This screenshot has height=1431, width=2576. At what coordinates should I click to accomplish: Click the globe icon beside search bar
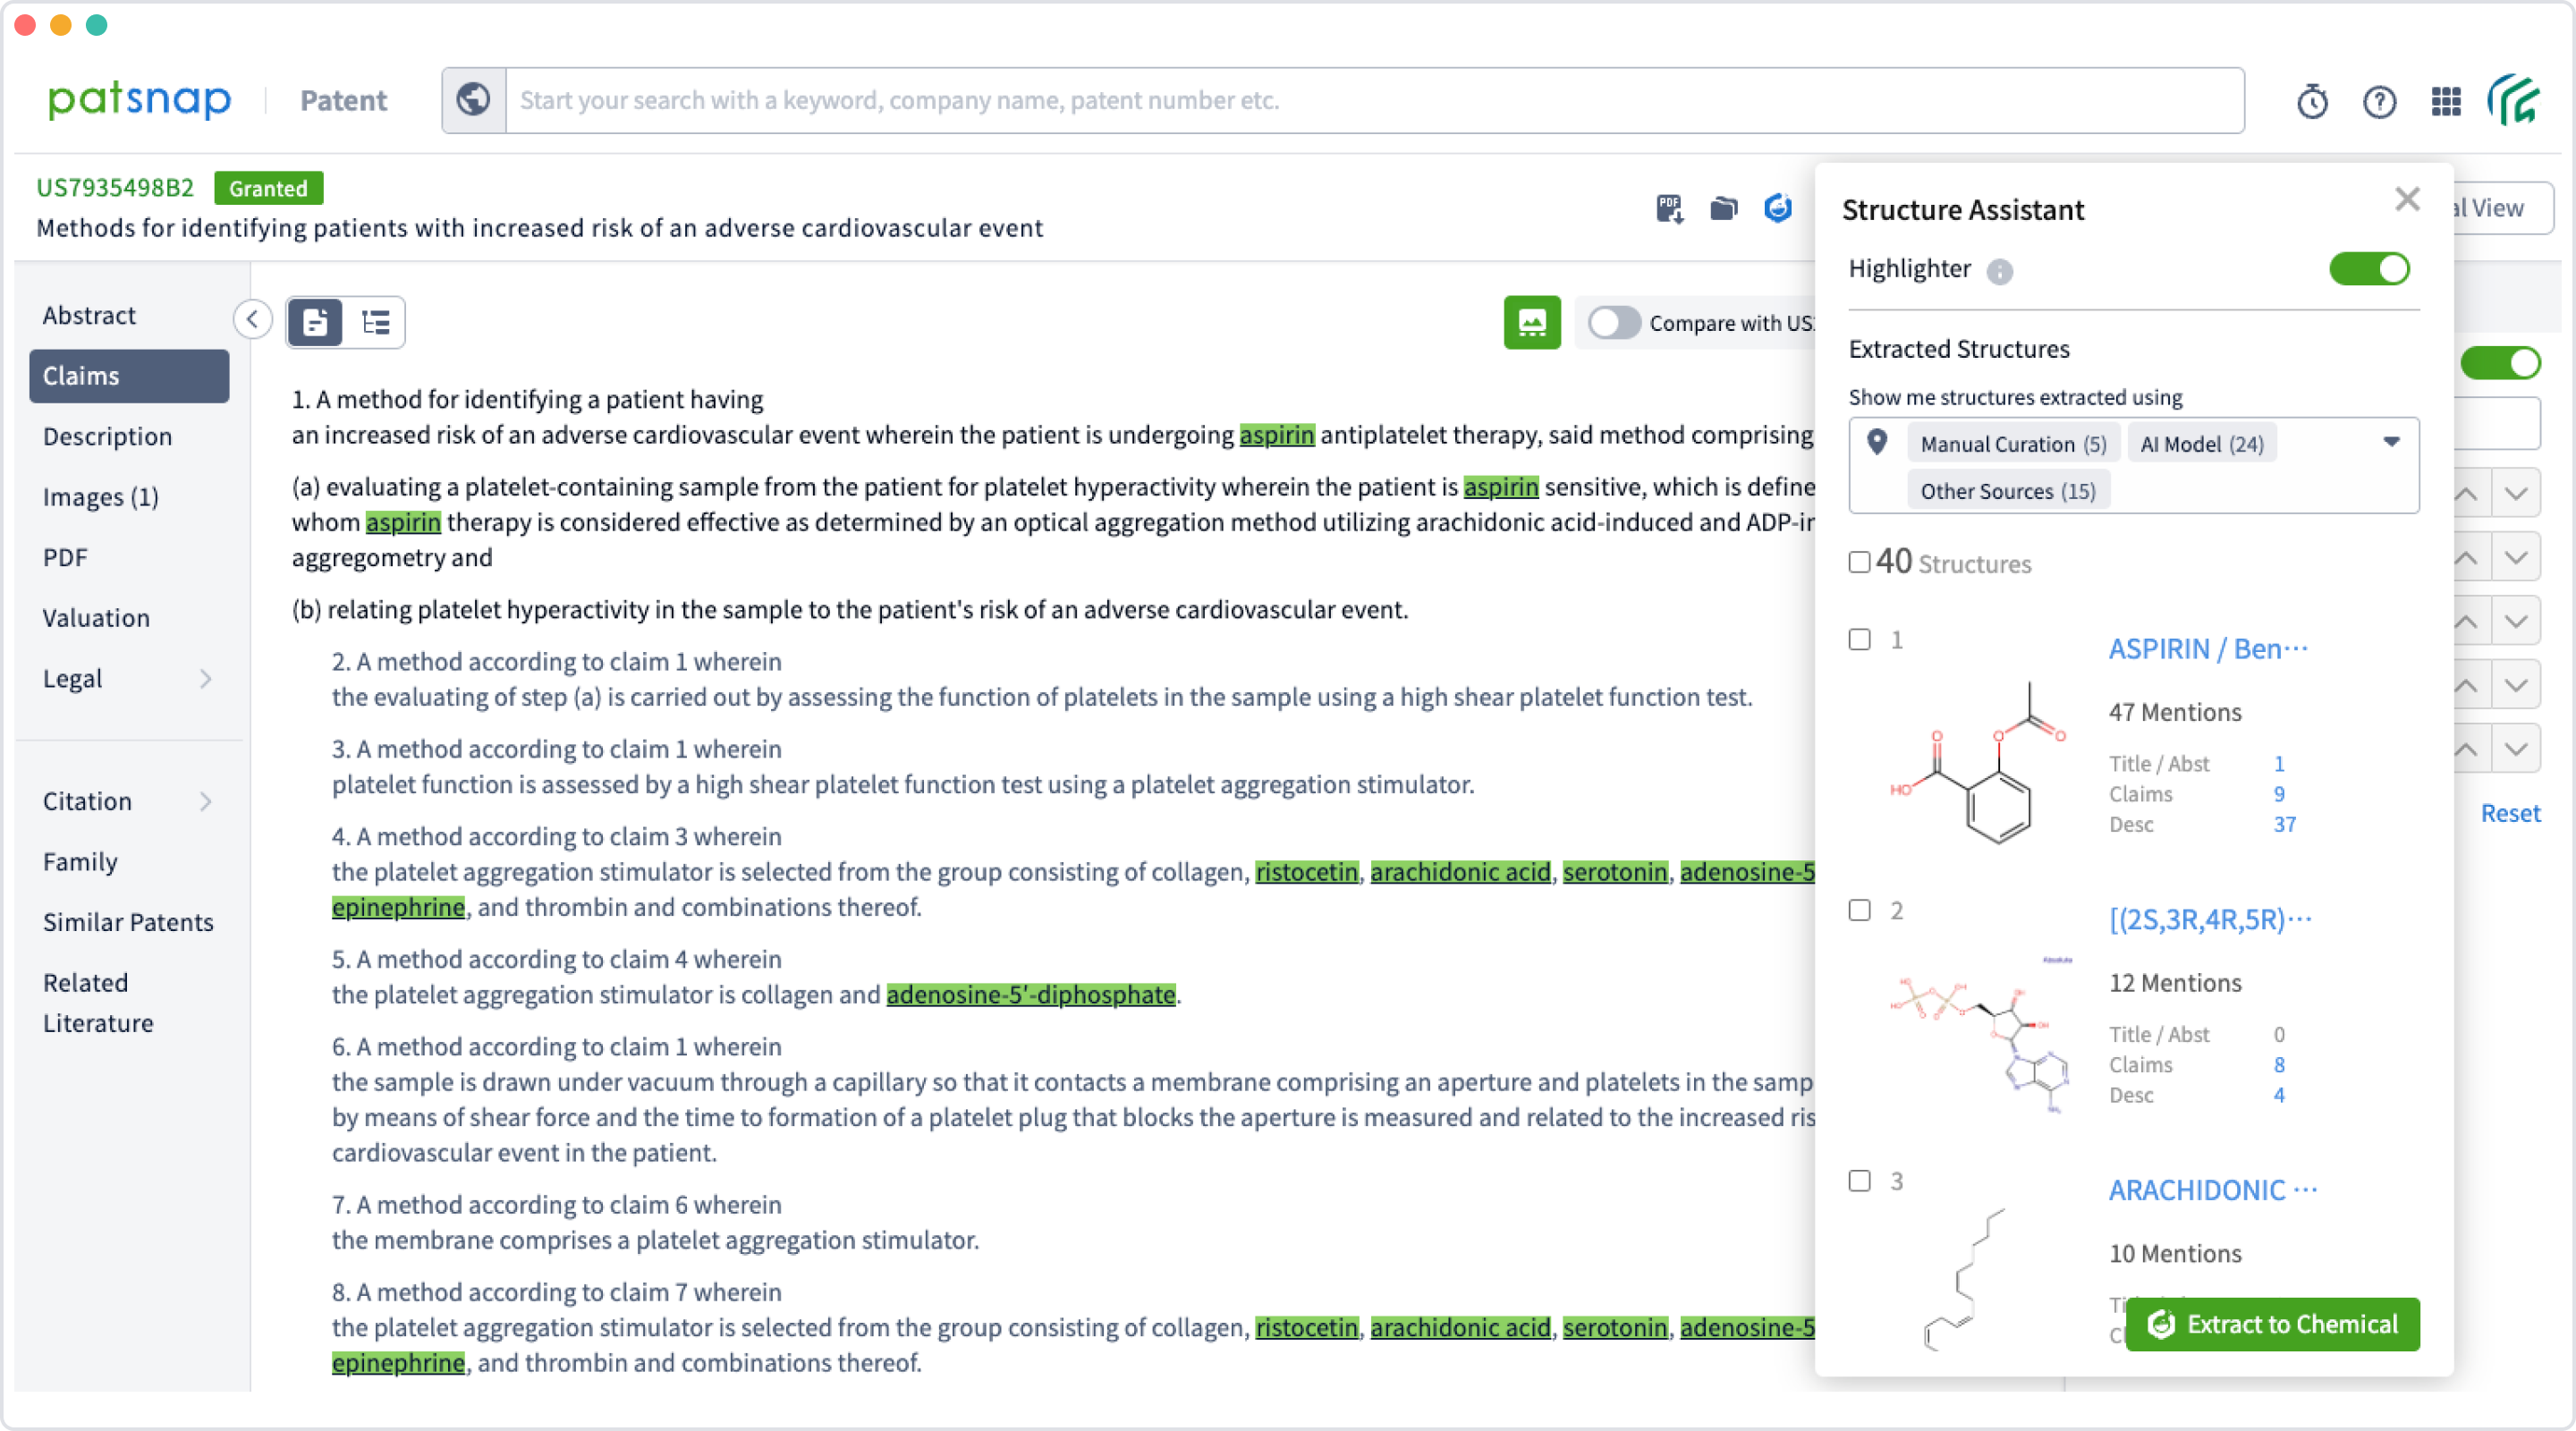point(473,100)
